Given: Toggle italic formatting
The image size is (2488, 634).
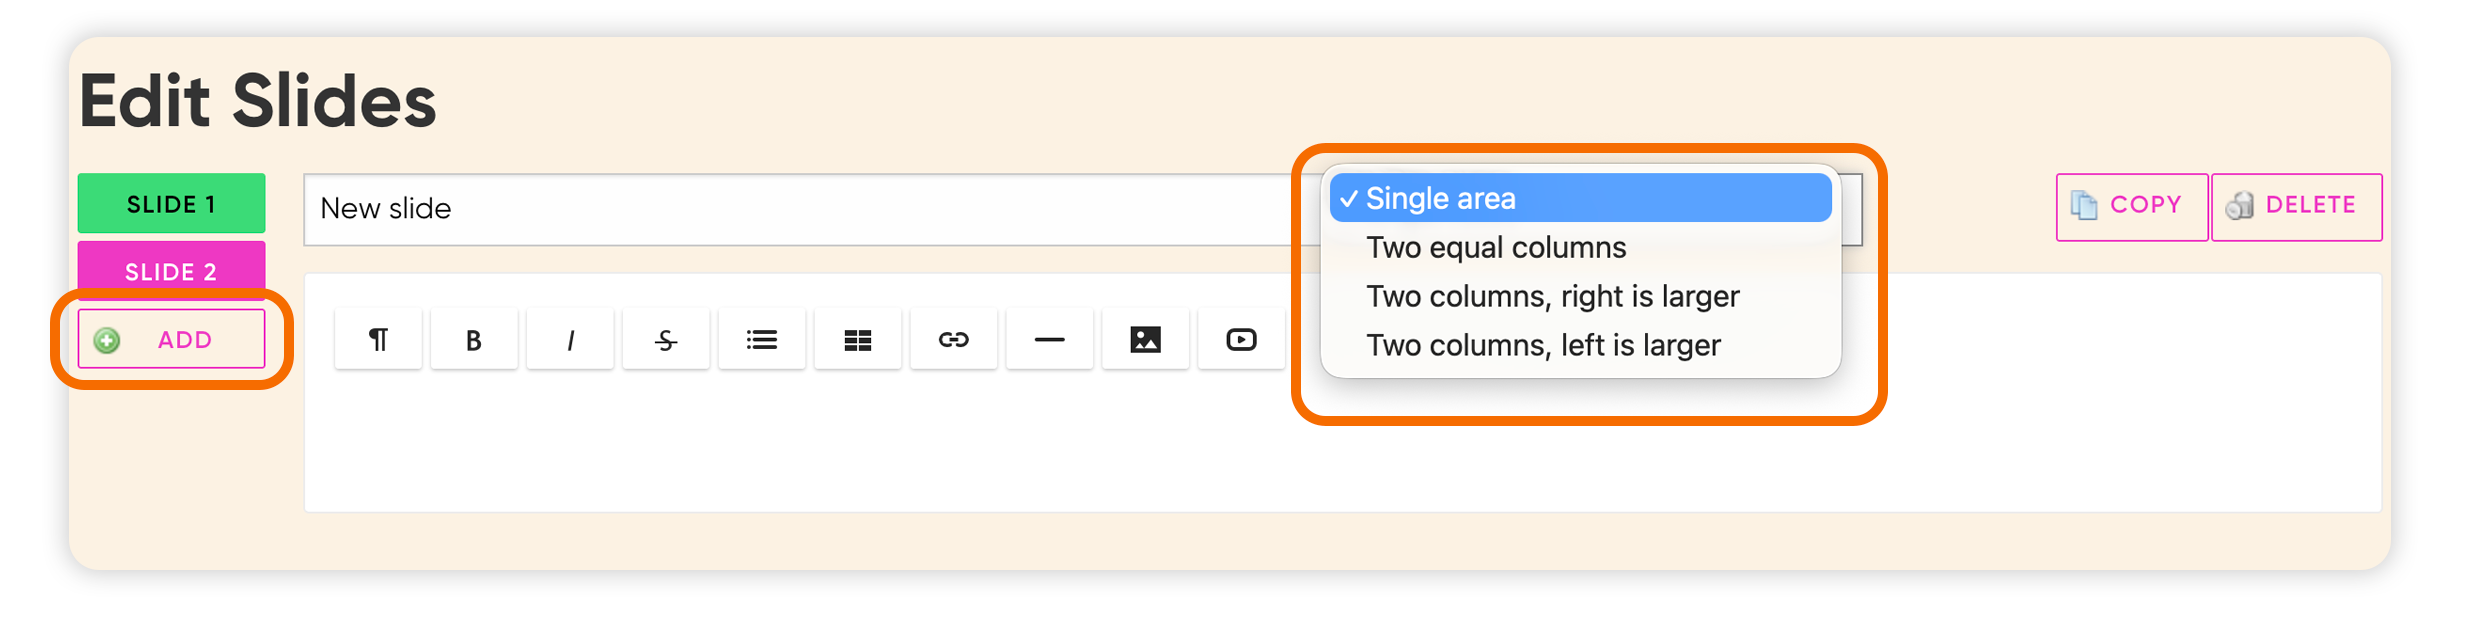Looking at the screenshot, I should click(570, 340).
